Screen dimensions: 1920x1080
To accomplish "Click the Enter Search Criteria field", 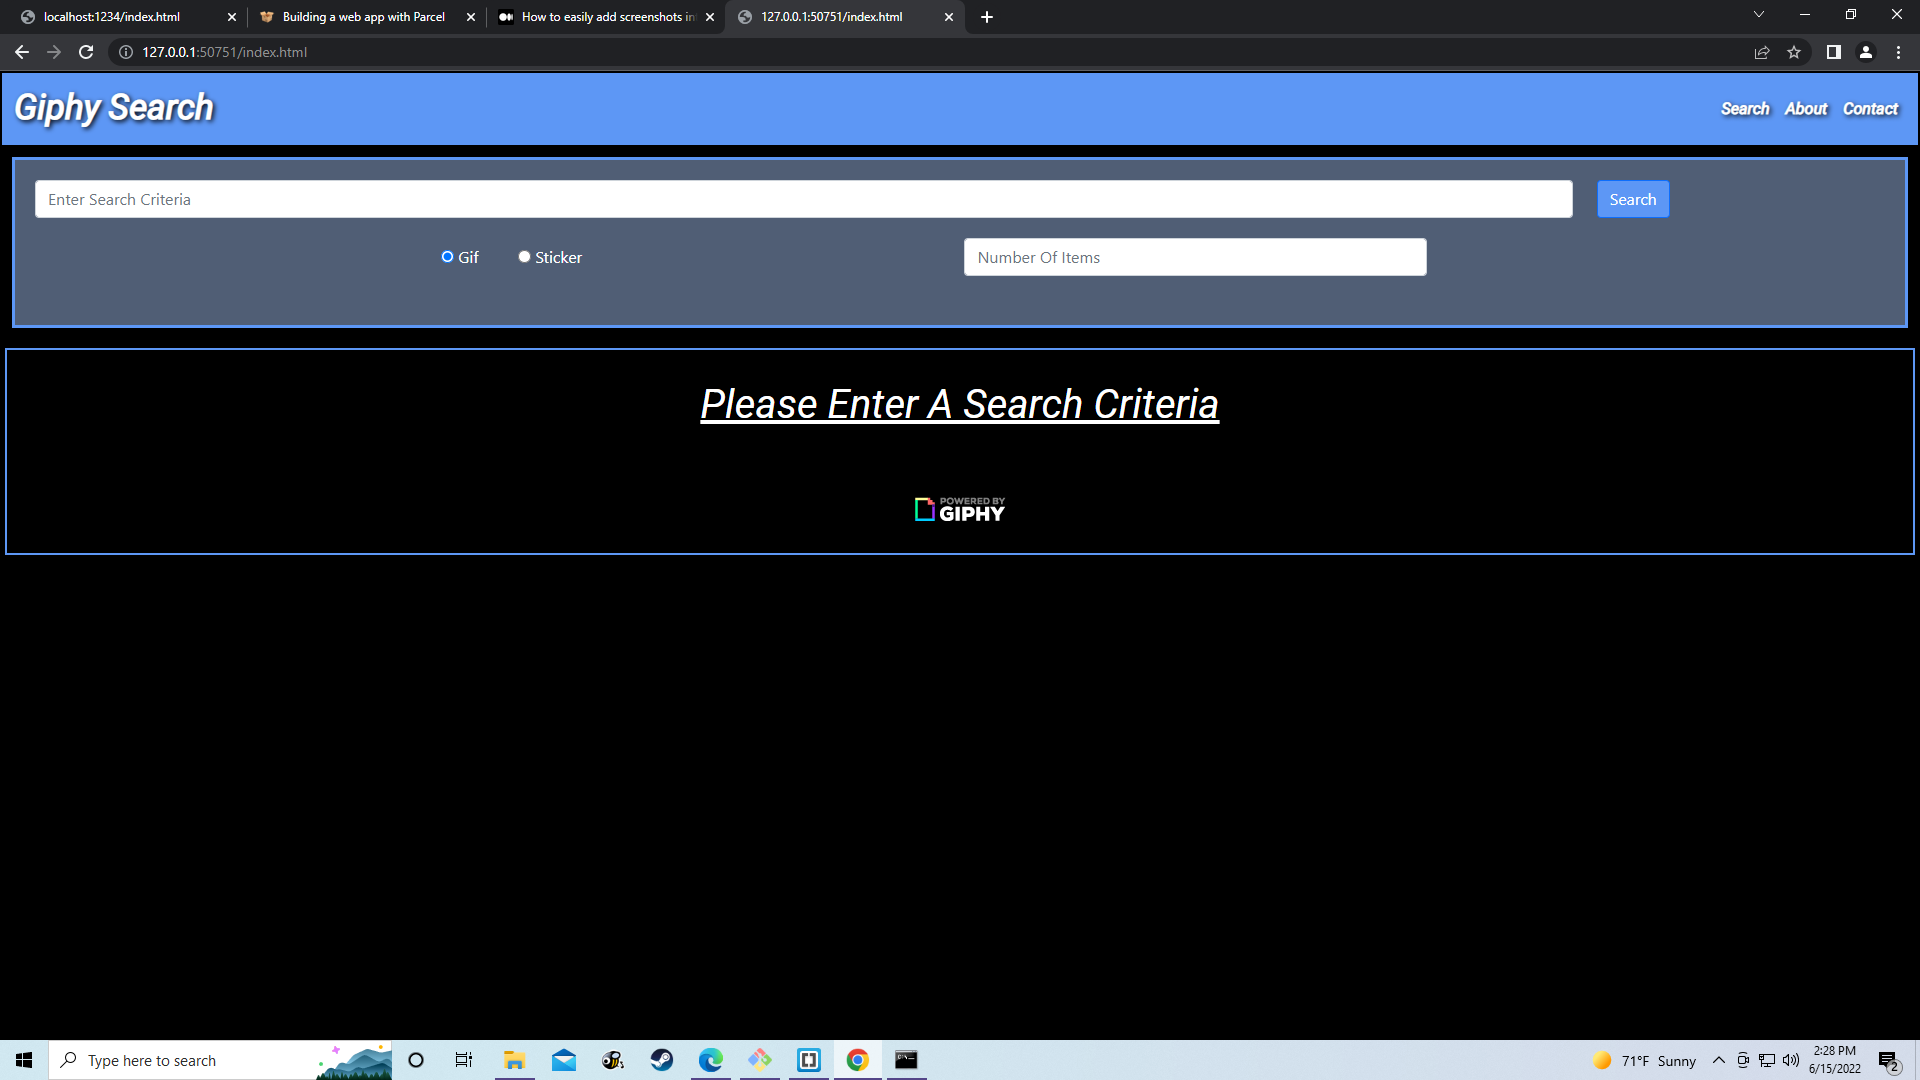I will click(803, 199).
